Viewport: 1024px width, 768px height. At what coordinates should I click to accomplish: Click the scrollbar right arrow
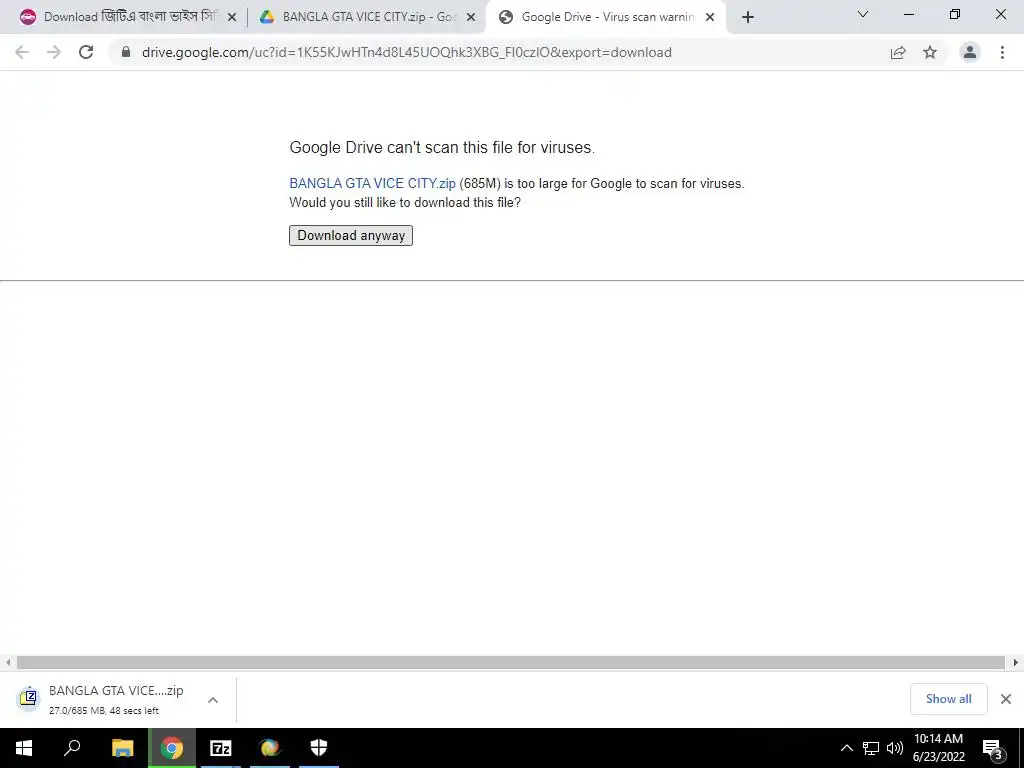tap(1015, 663)
